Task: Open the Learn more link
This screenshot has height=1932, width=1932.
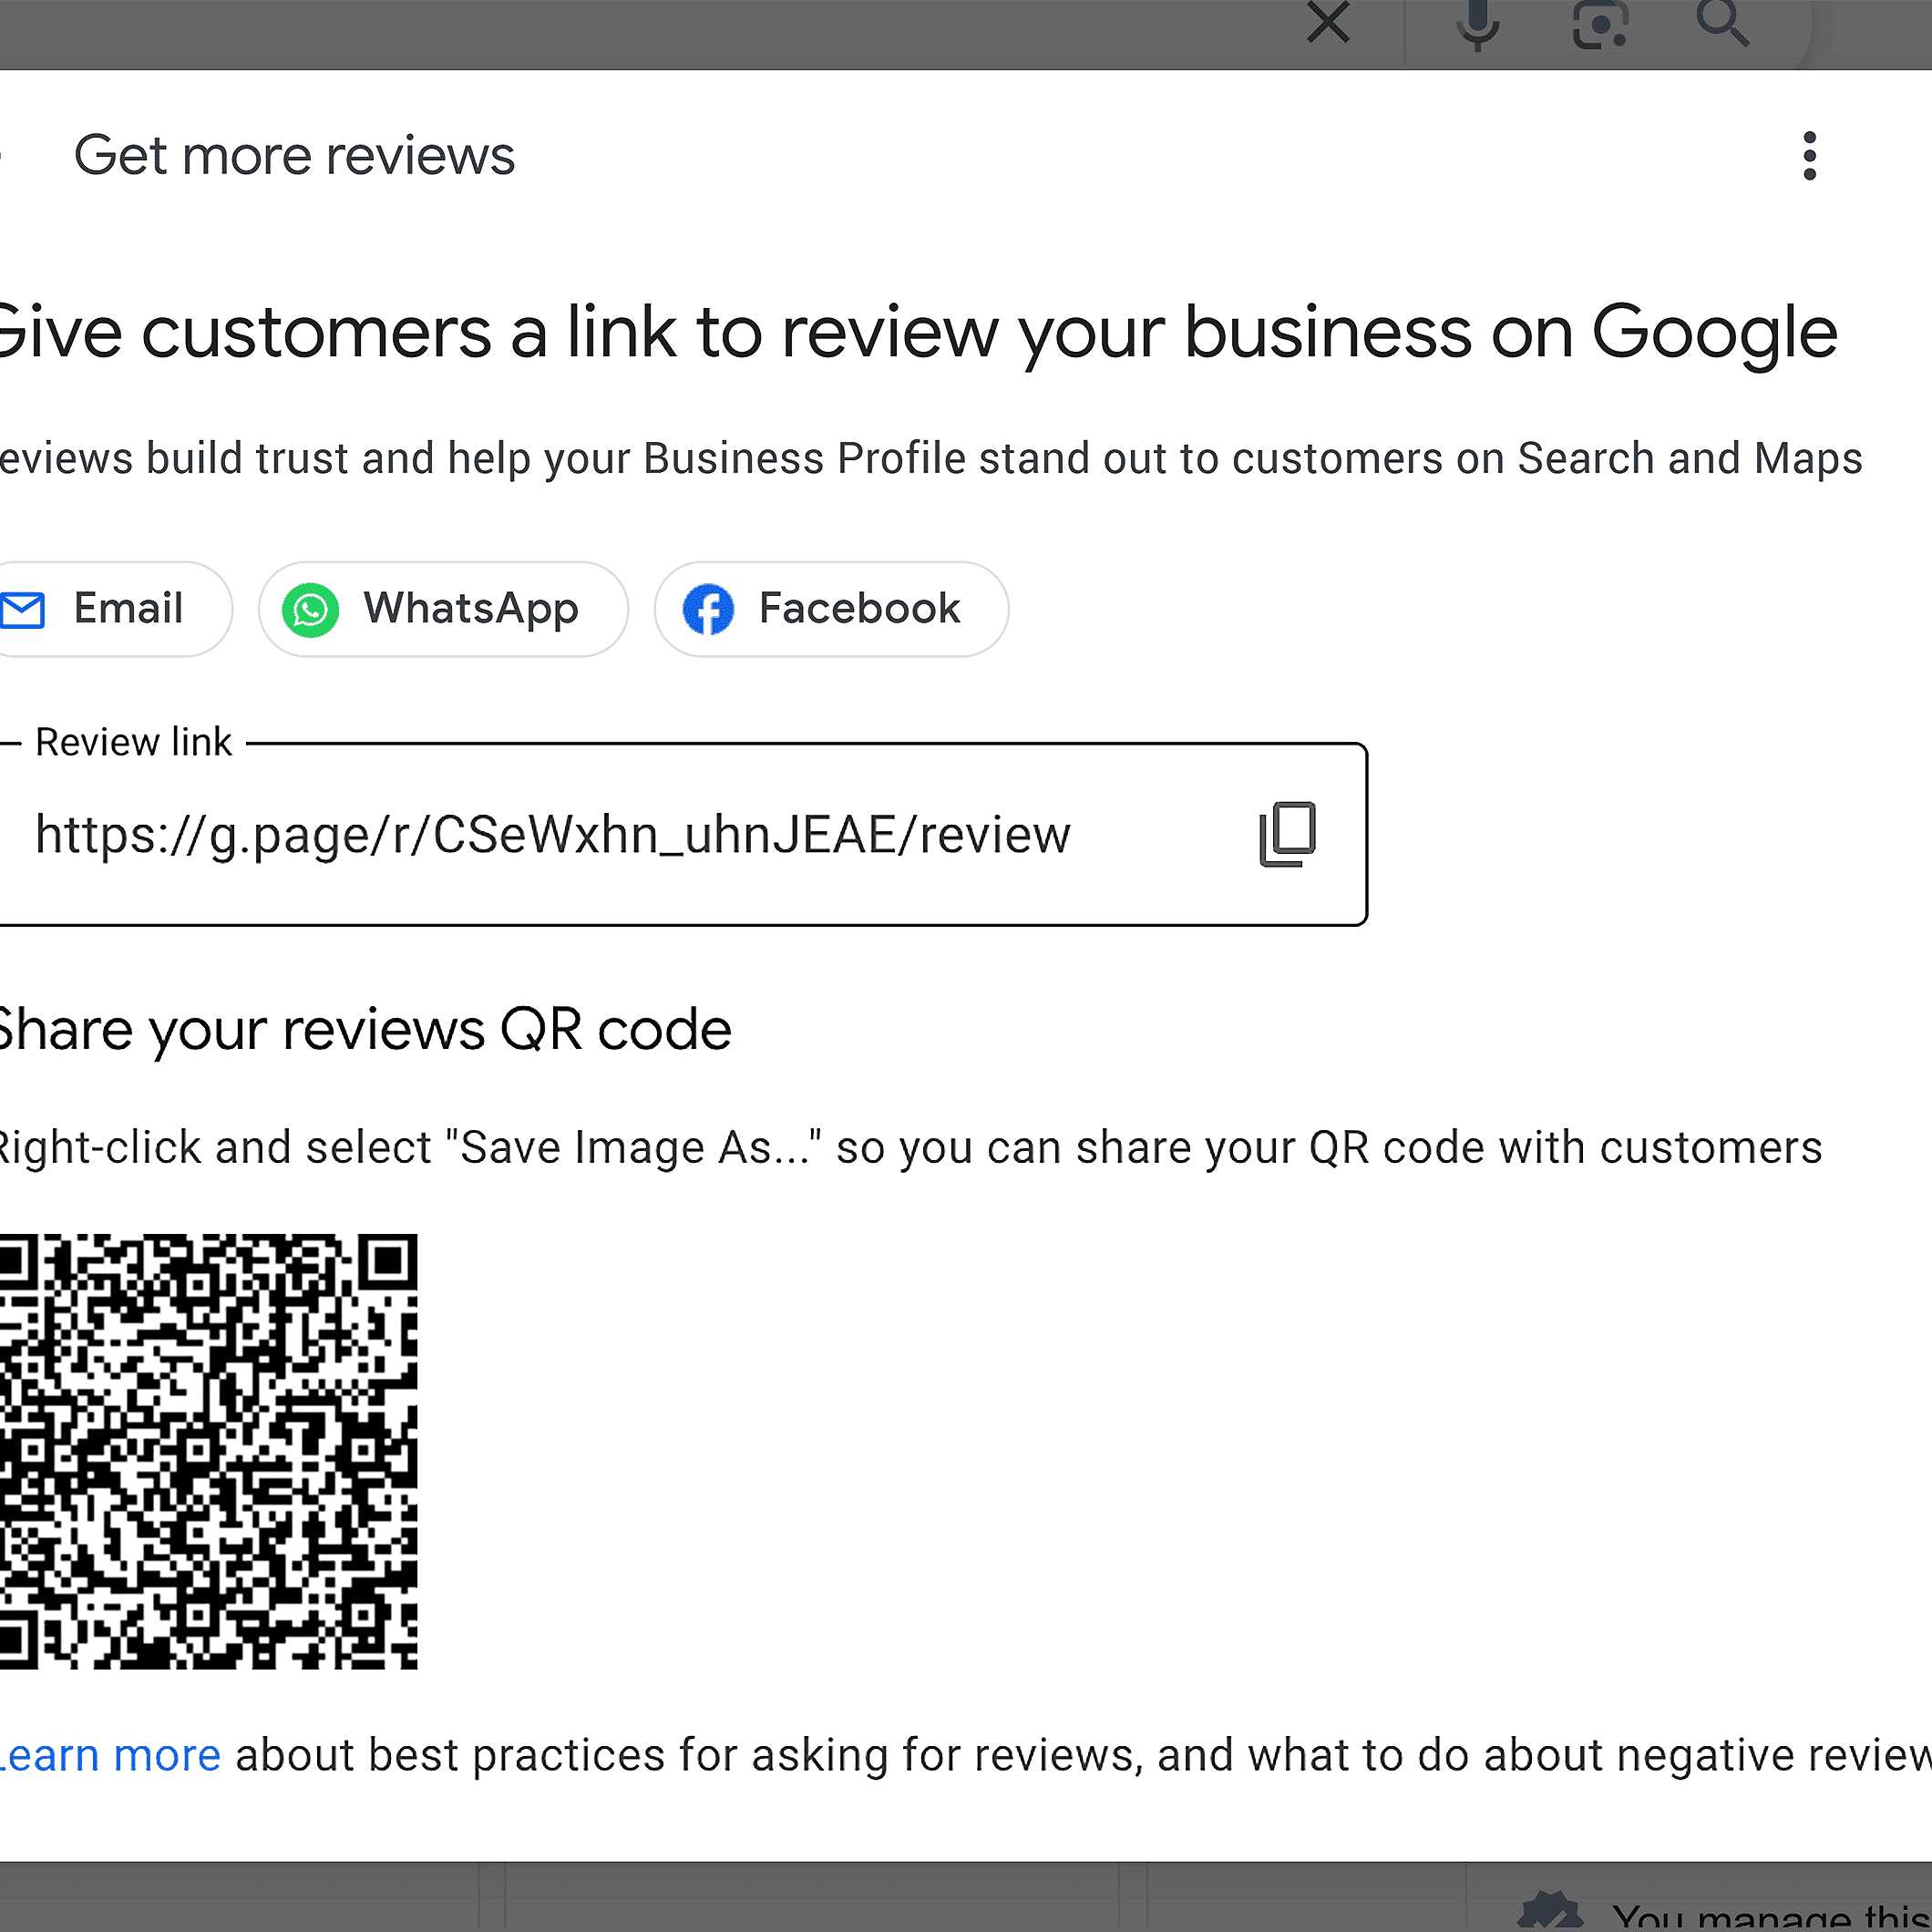Action: [108, 1755]
